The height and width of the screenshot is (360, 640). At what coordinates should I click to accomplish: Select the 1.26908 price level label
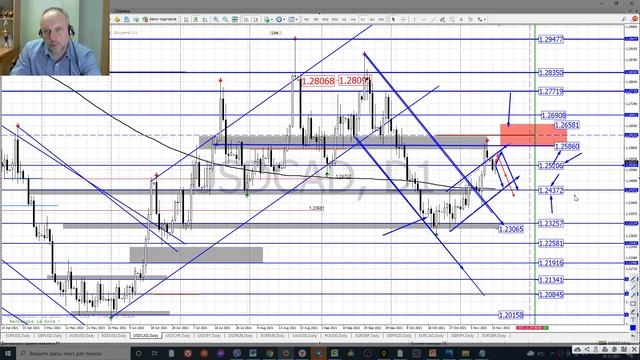pyautogui.click(x=553, y=116)
